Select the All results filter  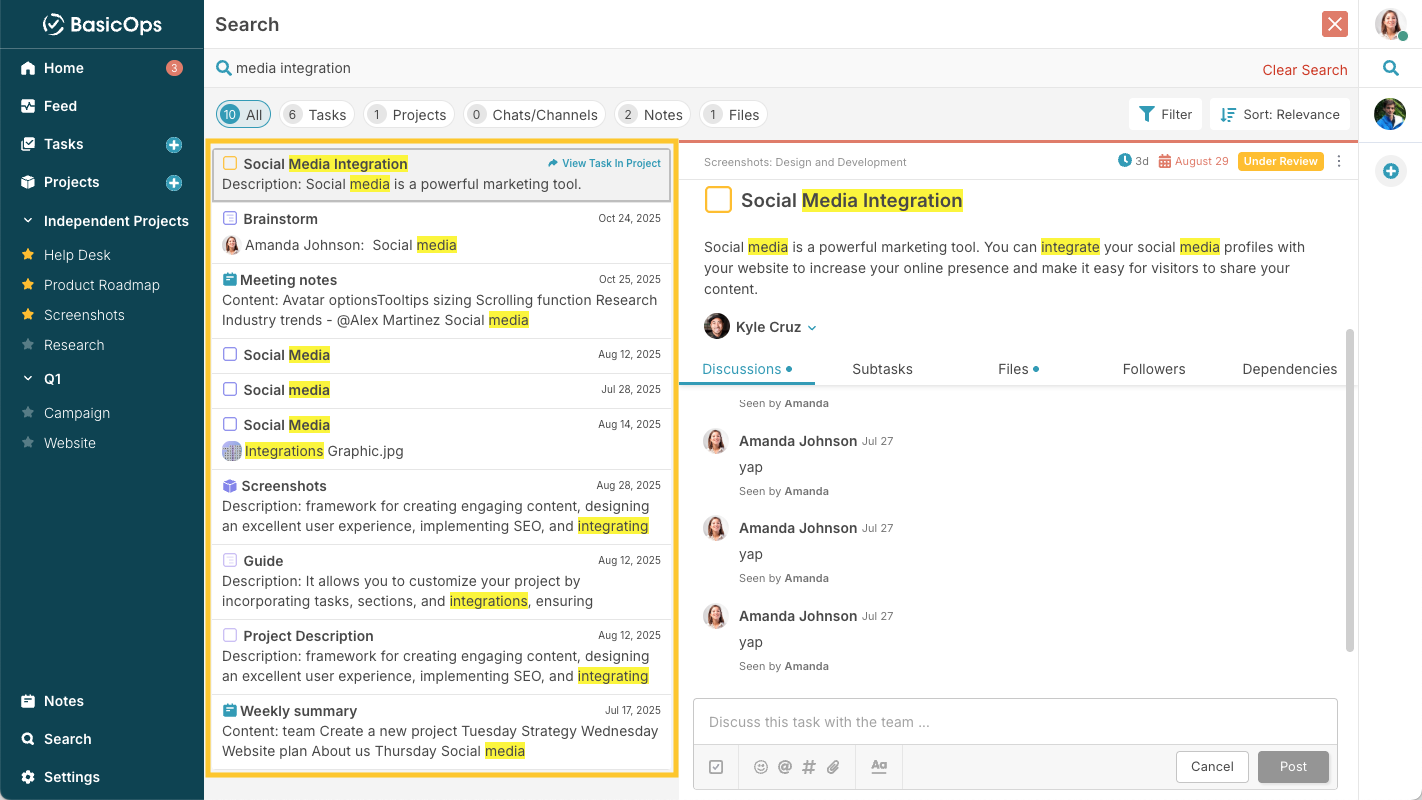pos(241,115)
